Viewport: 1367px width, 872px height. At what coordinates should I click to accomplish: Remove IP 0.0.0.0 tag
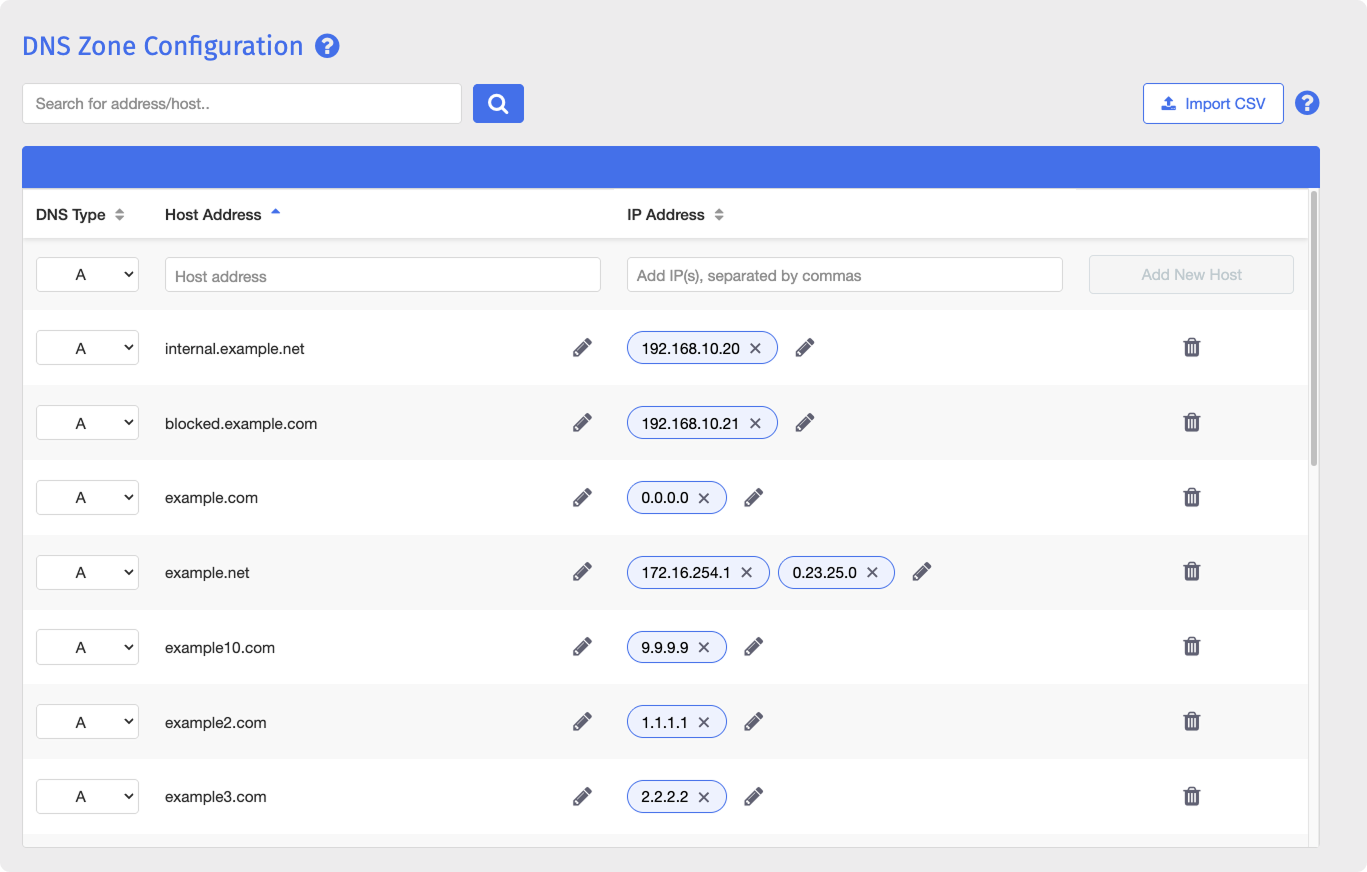(704, 498)
